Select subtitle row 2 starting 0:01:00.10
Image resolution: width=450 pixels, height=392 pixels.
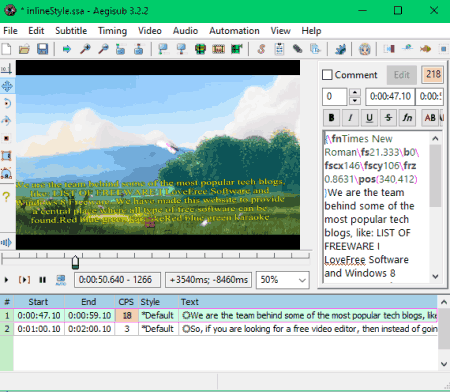pos(219,329)
